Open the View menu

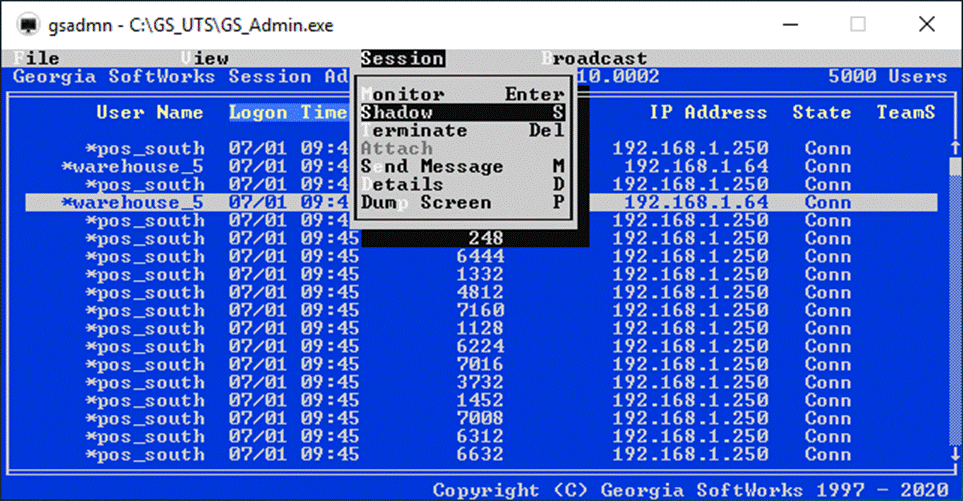205,58
